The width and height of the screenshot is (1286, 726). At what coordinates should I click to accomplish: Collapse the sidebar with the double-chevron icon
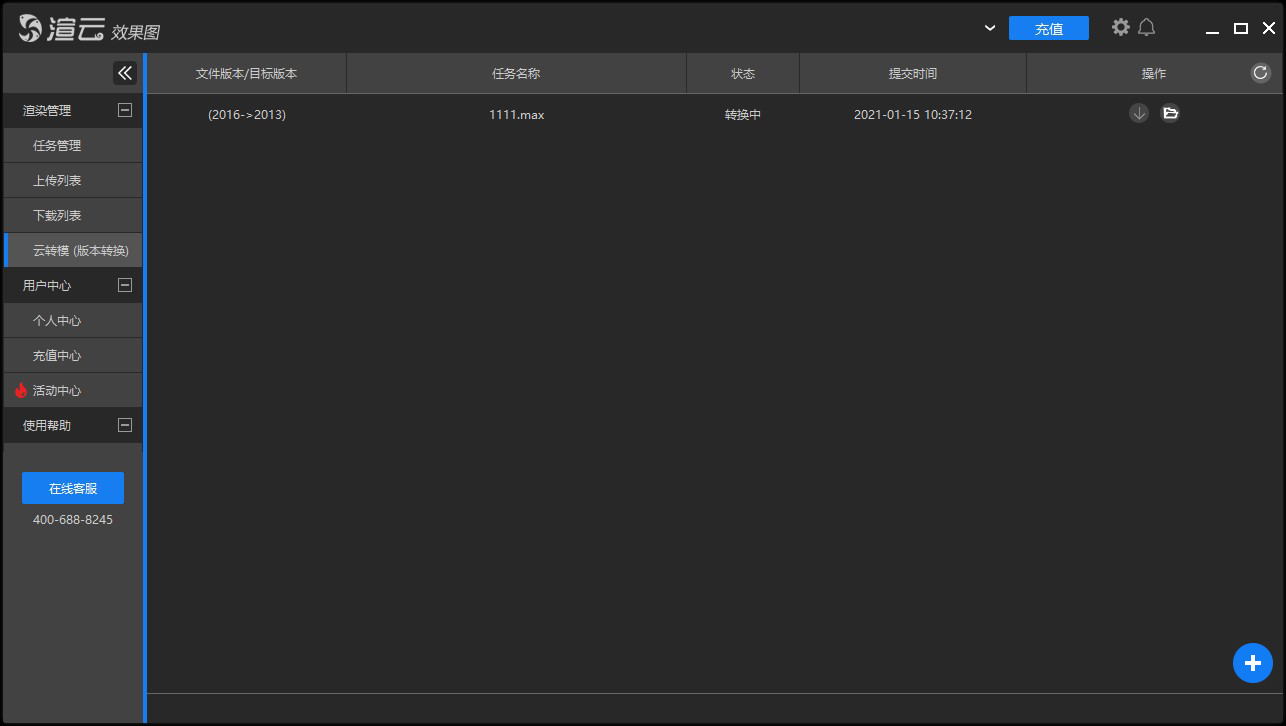tap(125, 73)
